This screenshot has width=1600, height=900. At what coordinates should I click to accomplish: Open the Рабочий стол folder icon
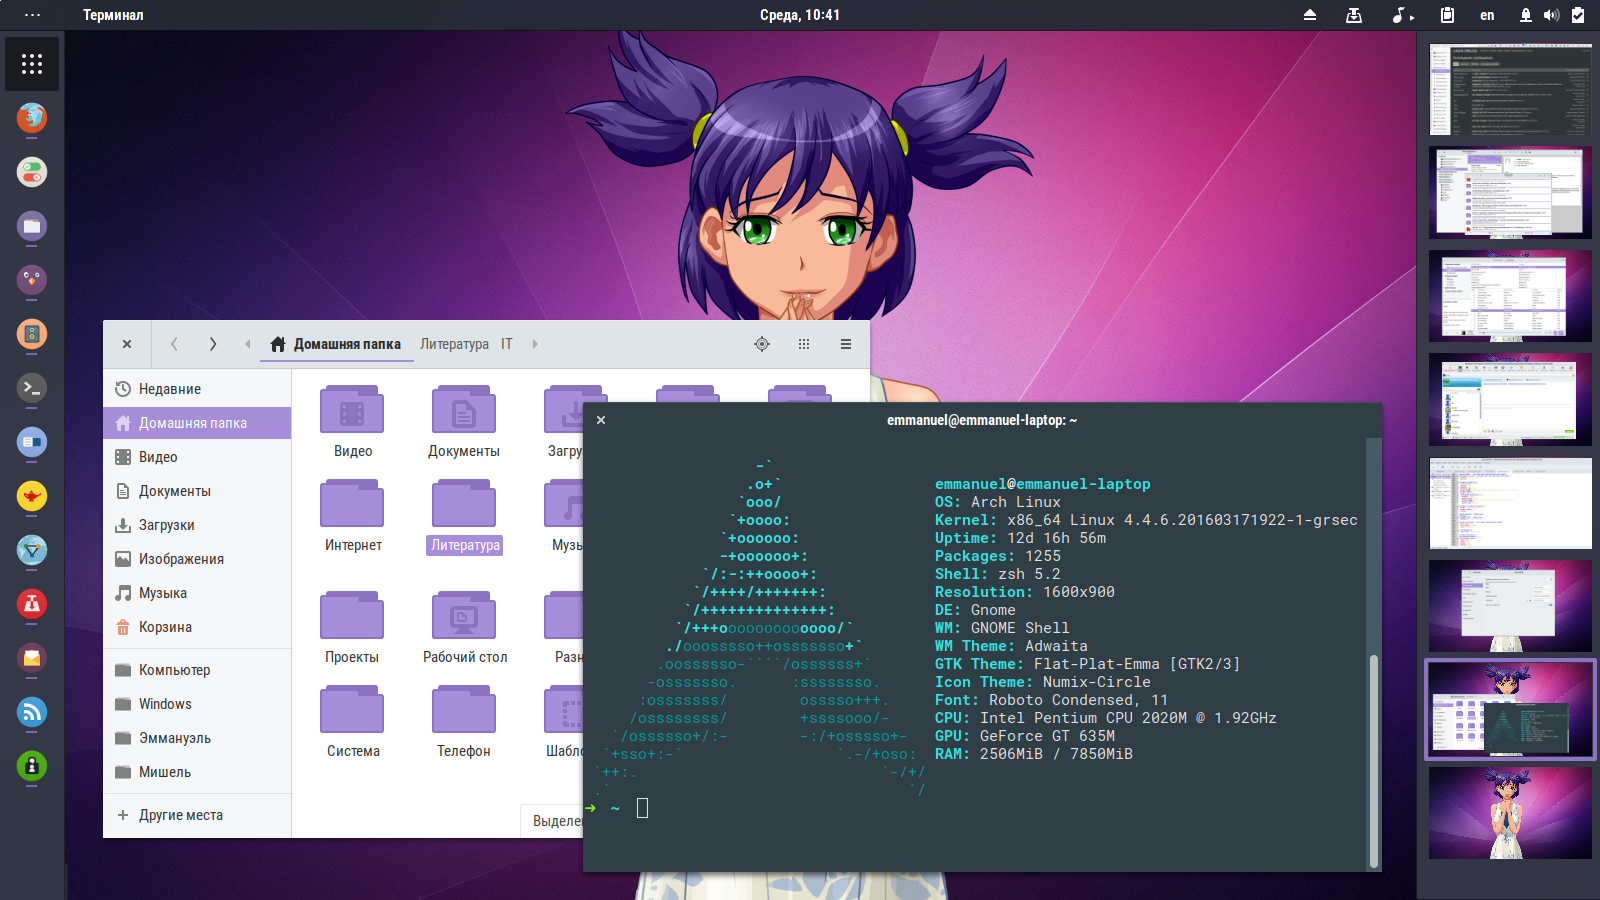coord(464,616)
